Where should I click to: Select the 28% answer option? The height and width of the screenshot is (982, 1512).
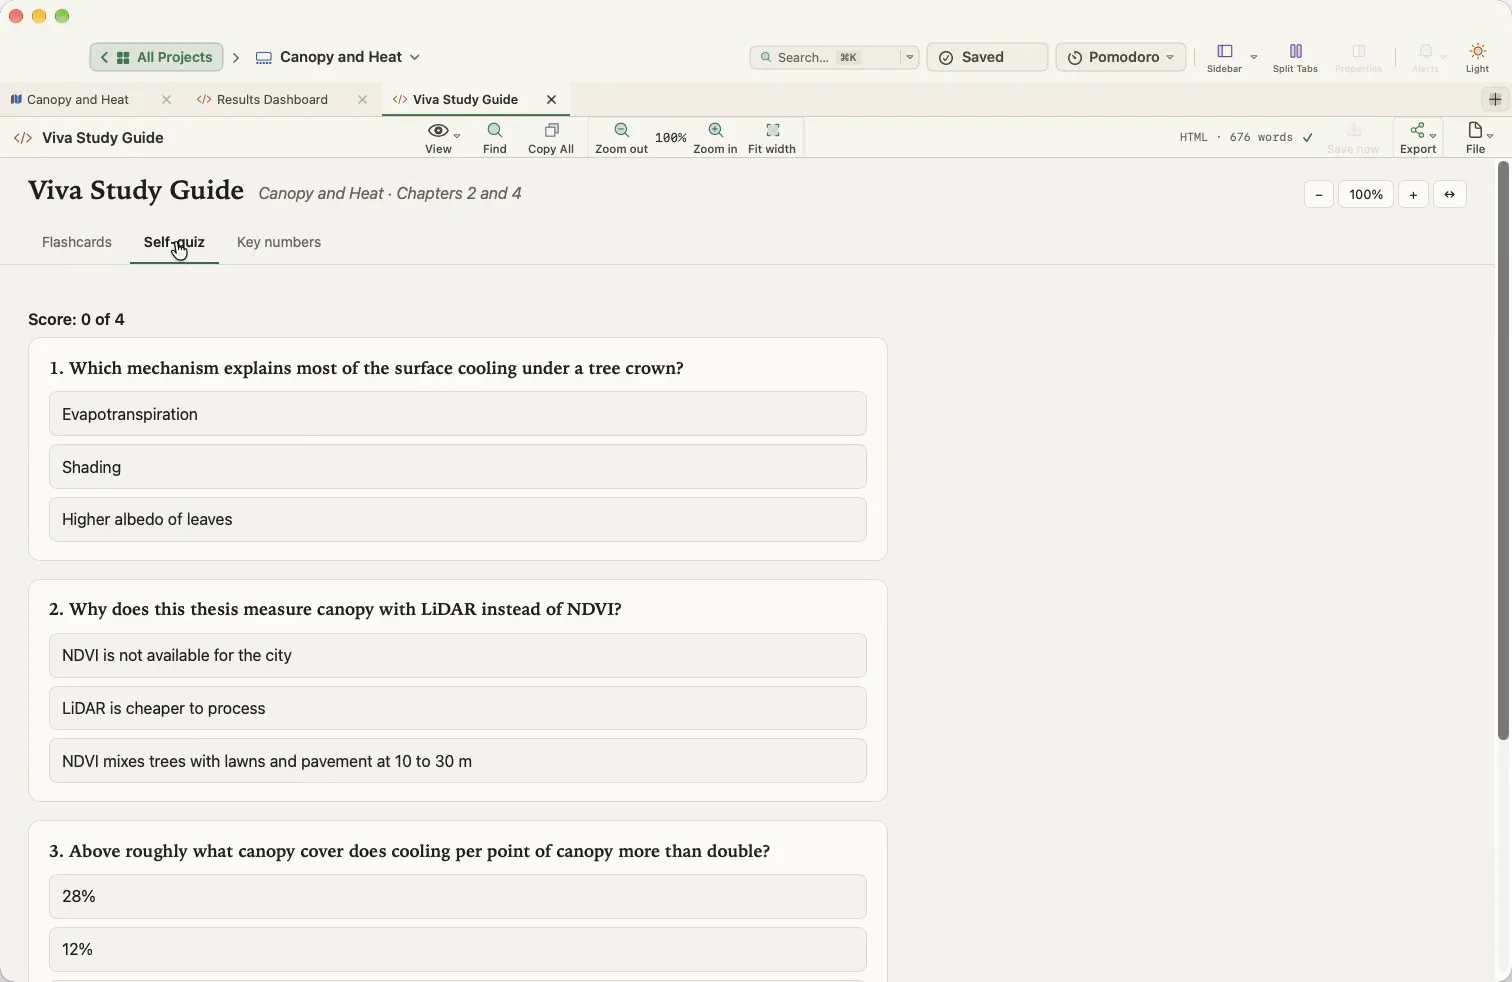click(458, 897)
